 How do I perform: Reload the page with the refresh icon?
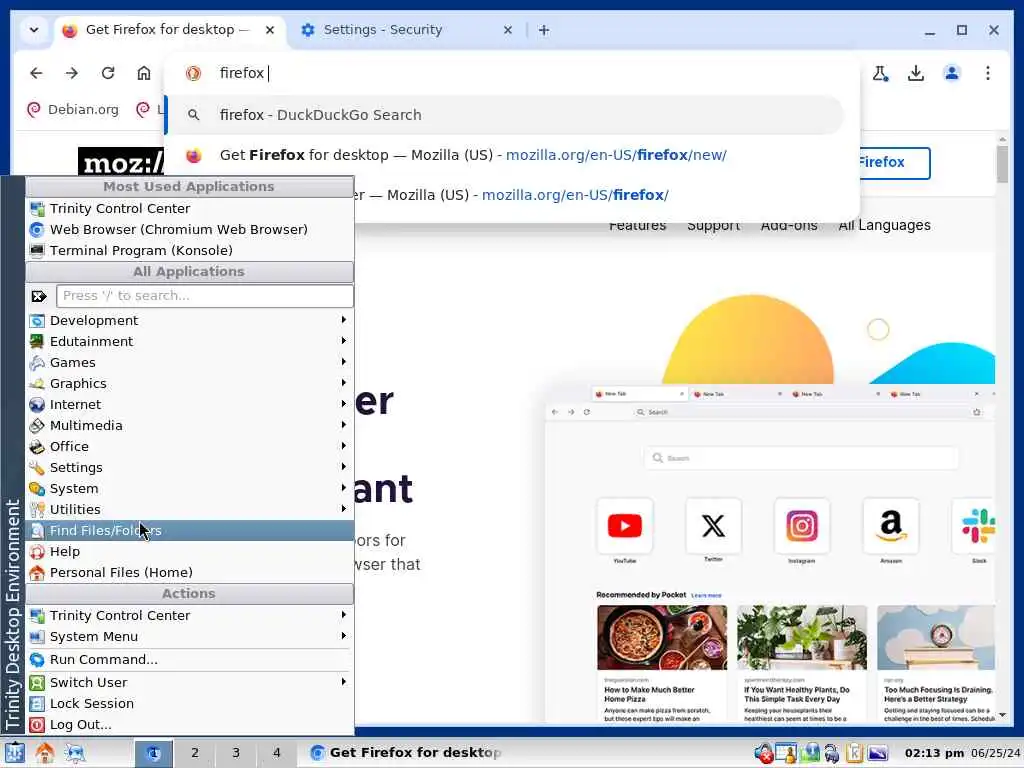108,73
